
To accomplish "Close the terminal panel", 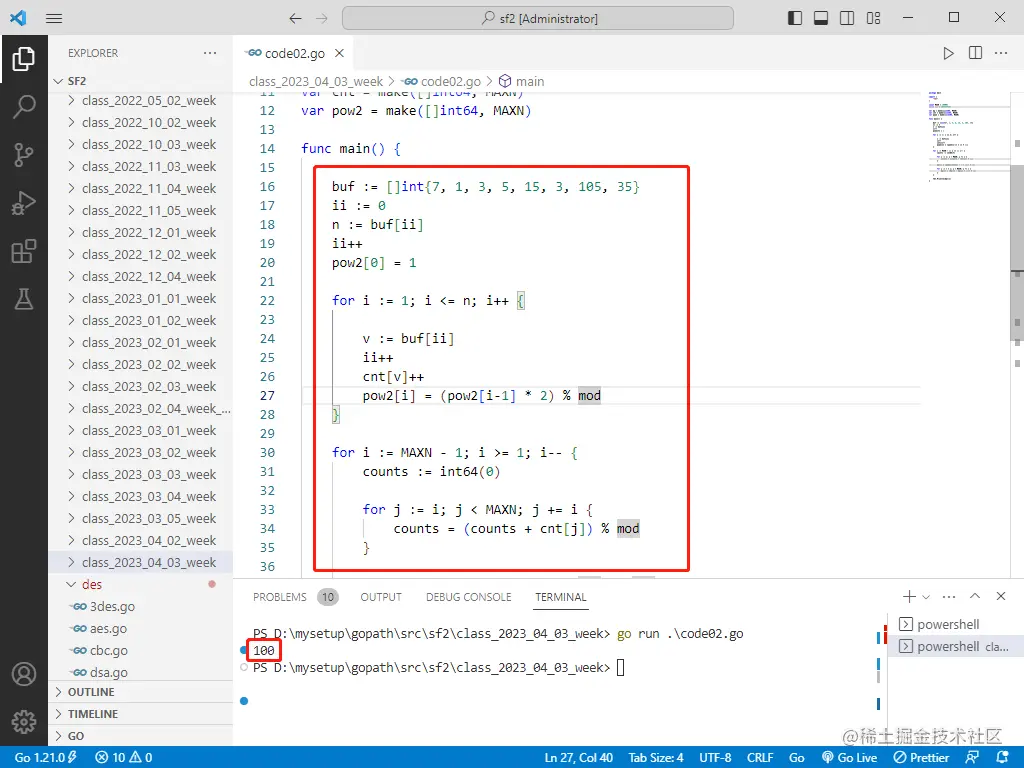I will tap(1001, 596).
